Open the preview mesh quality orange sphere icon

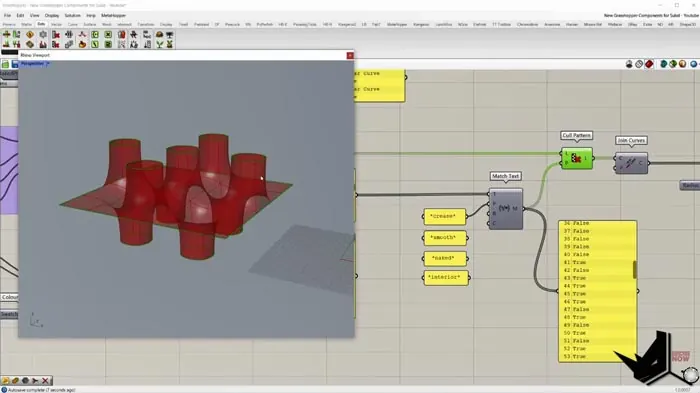[x=683, y=64]
